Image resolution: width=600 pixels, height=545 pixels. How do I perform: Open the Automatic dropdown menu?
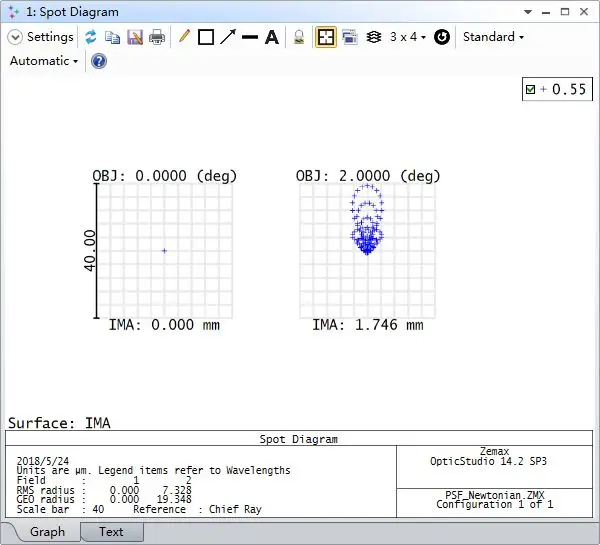click(44, 61)
